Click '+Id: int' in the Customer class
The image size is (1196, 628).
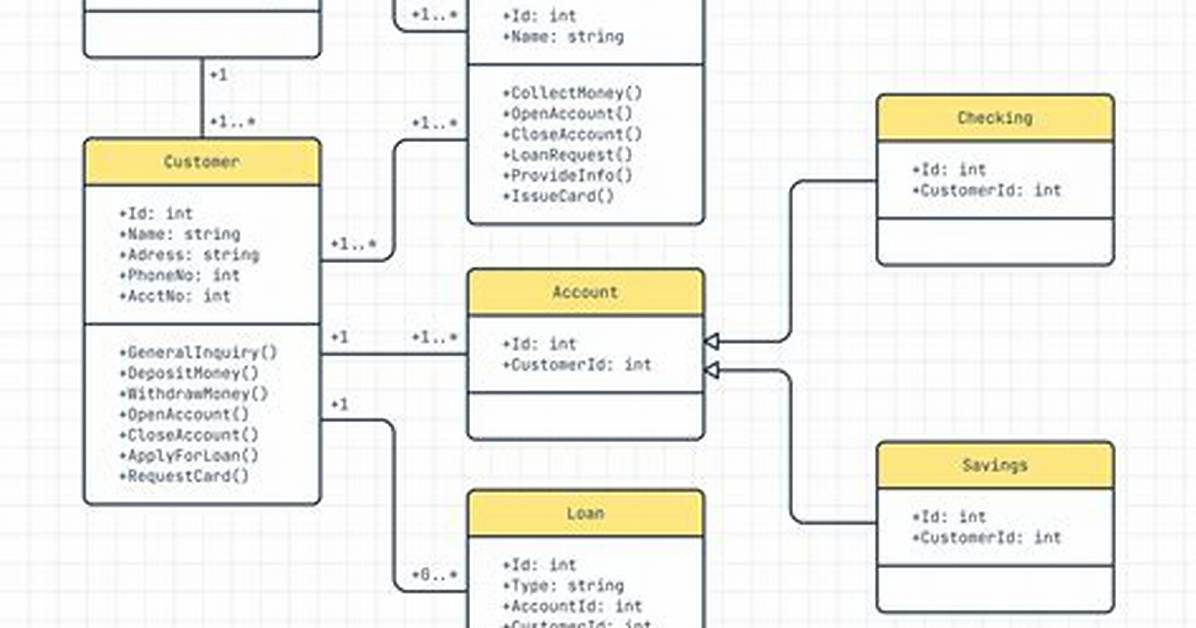[x=156, y=214]
